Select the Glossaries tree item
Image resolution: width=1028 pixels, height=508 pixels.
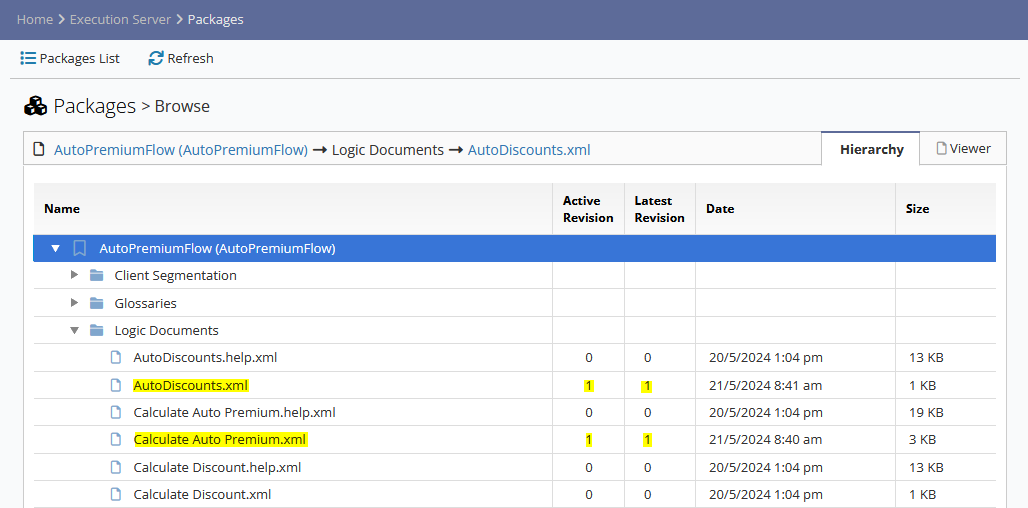[146, 303]
